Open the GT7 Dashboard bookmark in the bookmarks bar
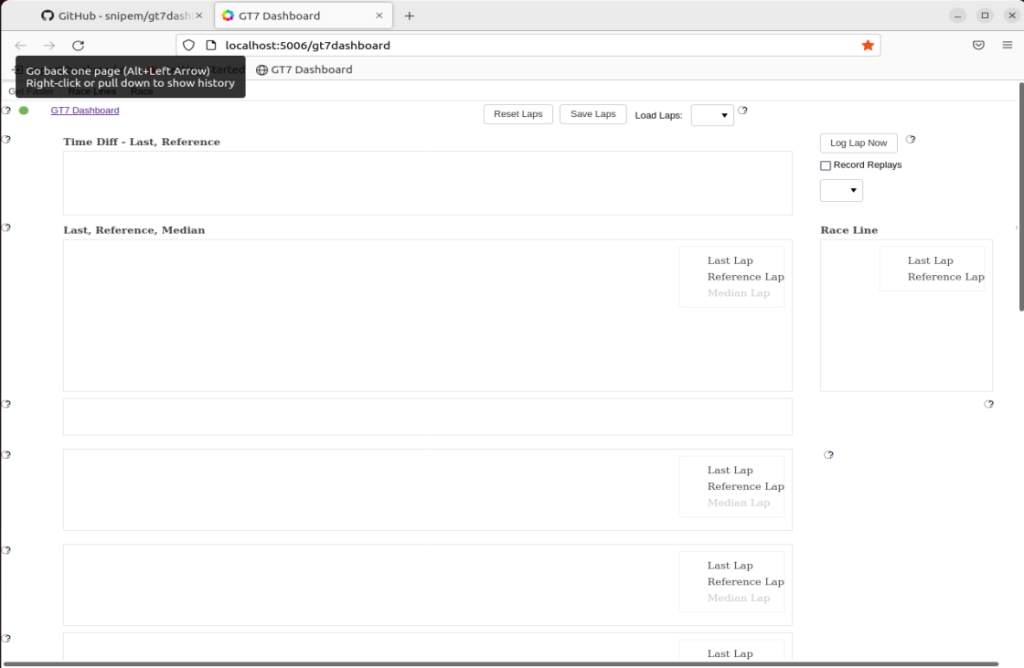Screen dimensions: 1024x668 coord(304,70)
